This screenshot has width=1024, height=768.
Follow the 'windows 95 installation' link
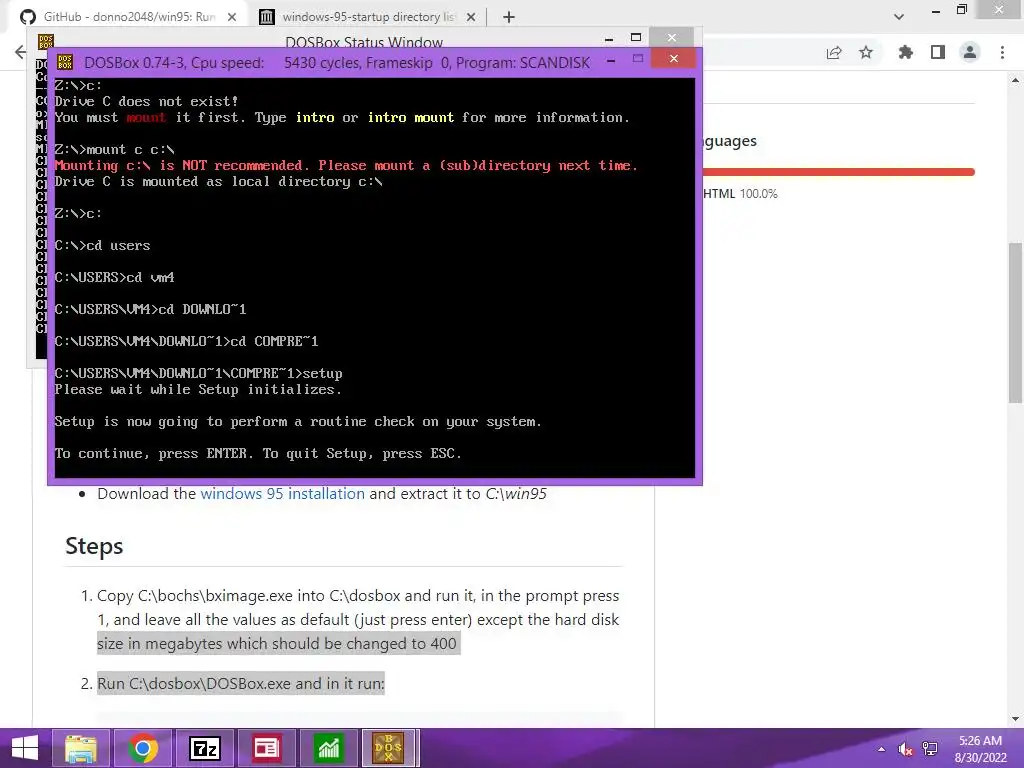tap(282, 494)
